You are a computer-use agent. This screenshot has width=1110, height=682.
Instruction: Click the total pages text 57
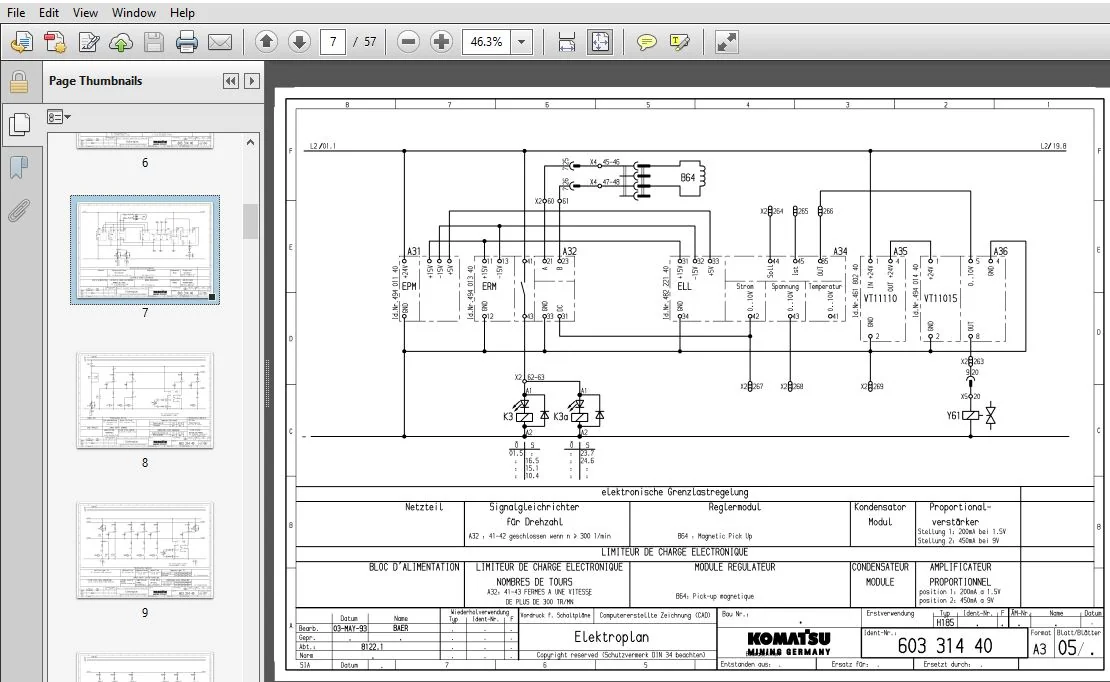tap(370, 42)
